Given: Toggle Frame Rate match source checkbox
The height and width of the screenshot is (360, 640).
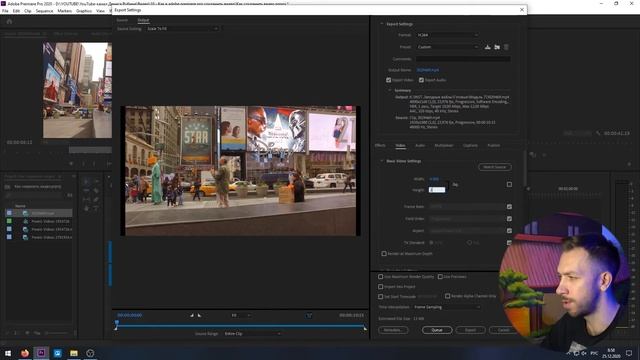Looking at the screenshot, I should pyautogui.click(x=509, y=207).
